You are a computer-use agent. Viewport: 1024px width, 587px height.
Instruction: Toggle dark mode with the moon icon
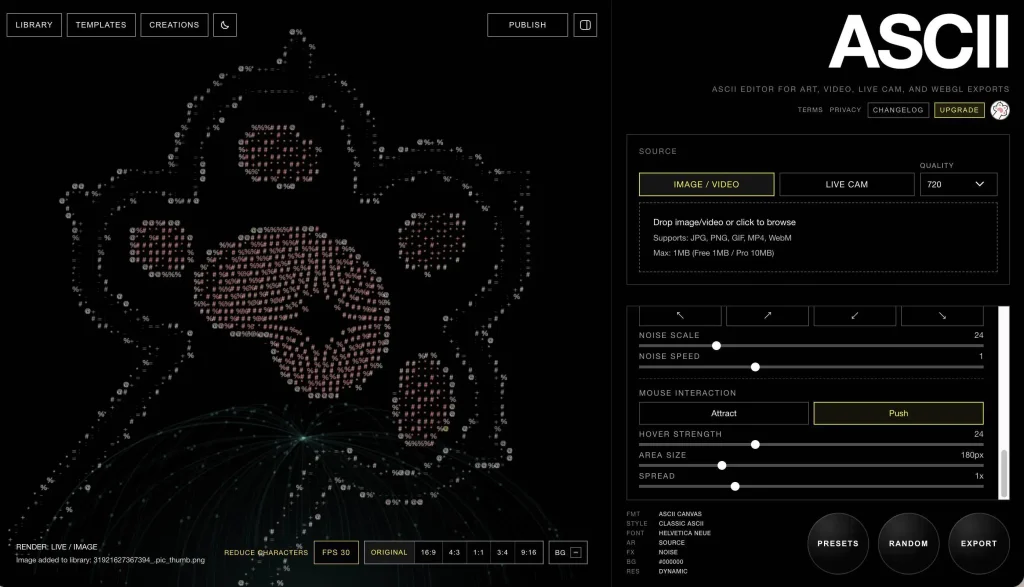(225, 25)
